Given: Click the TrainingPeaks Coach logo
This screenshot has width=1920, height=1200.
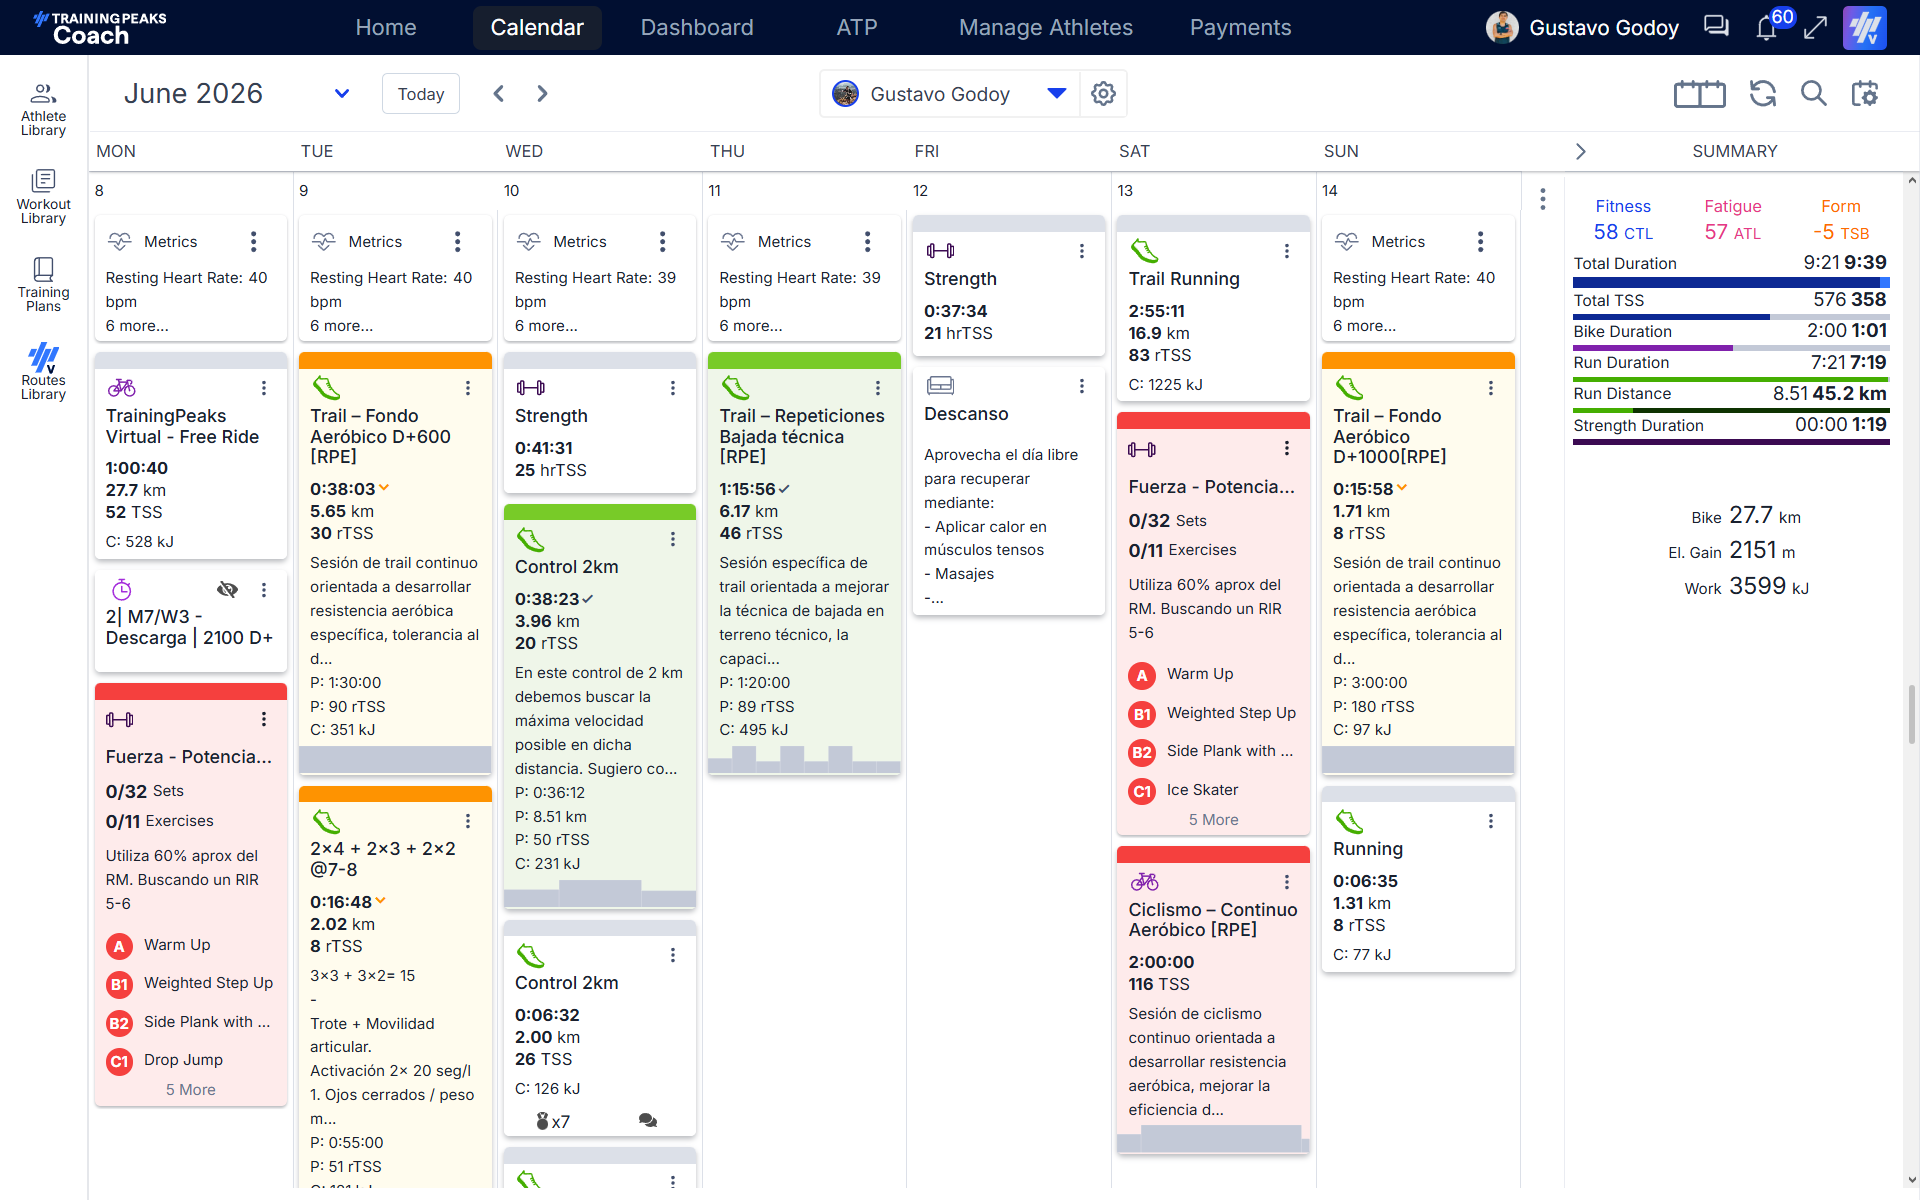Looking at the screenshot, I should coord(99,28).
